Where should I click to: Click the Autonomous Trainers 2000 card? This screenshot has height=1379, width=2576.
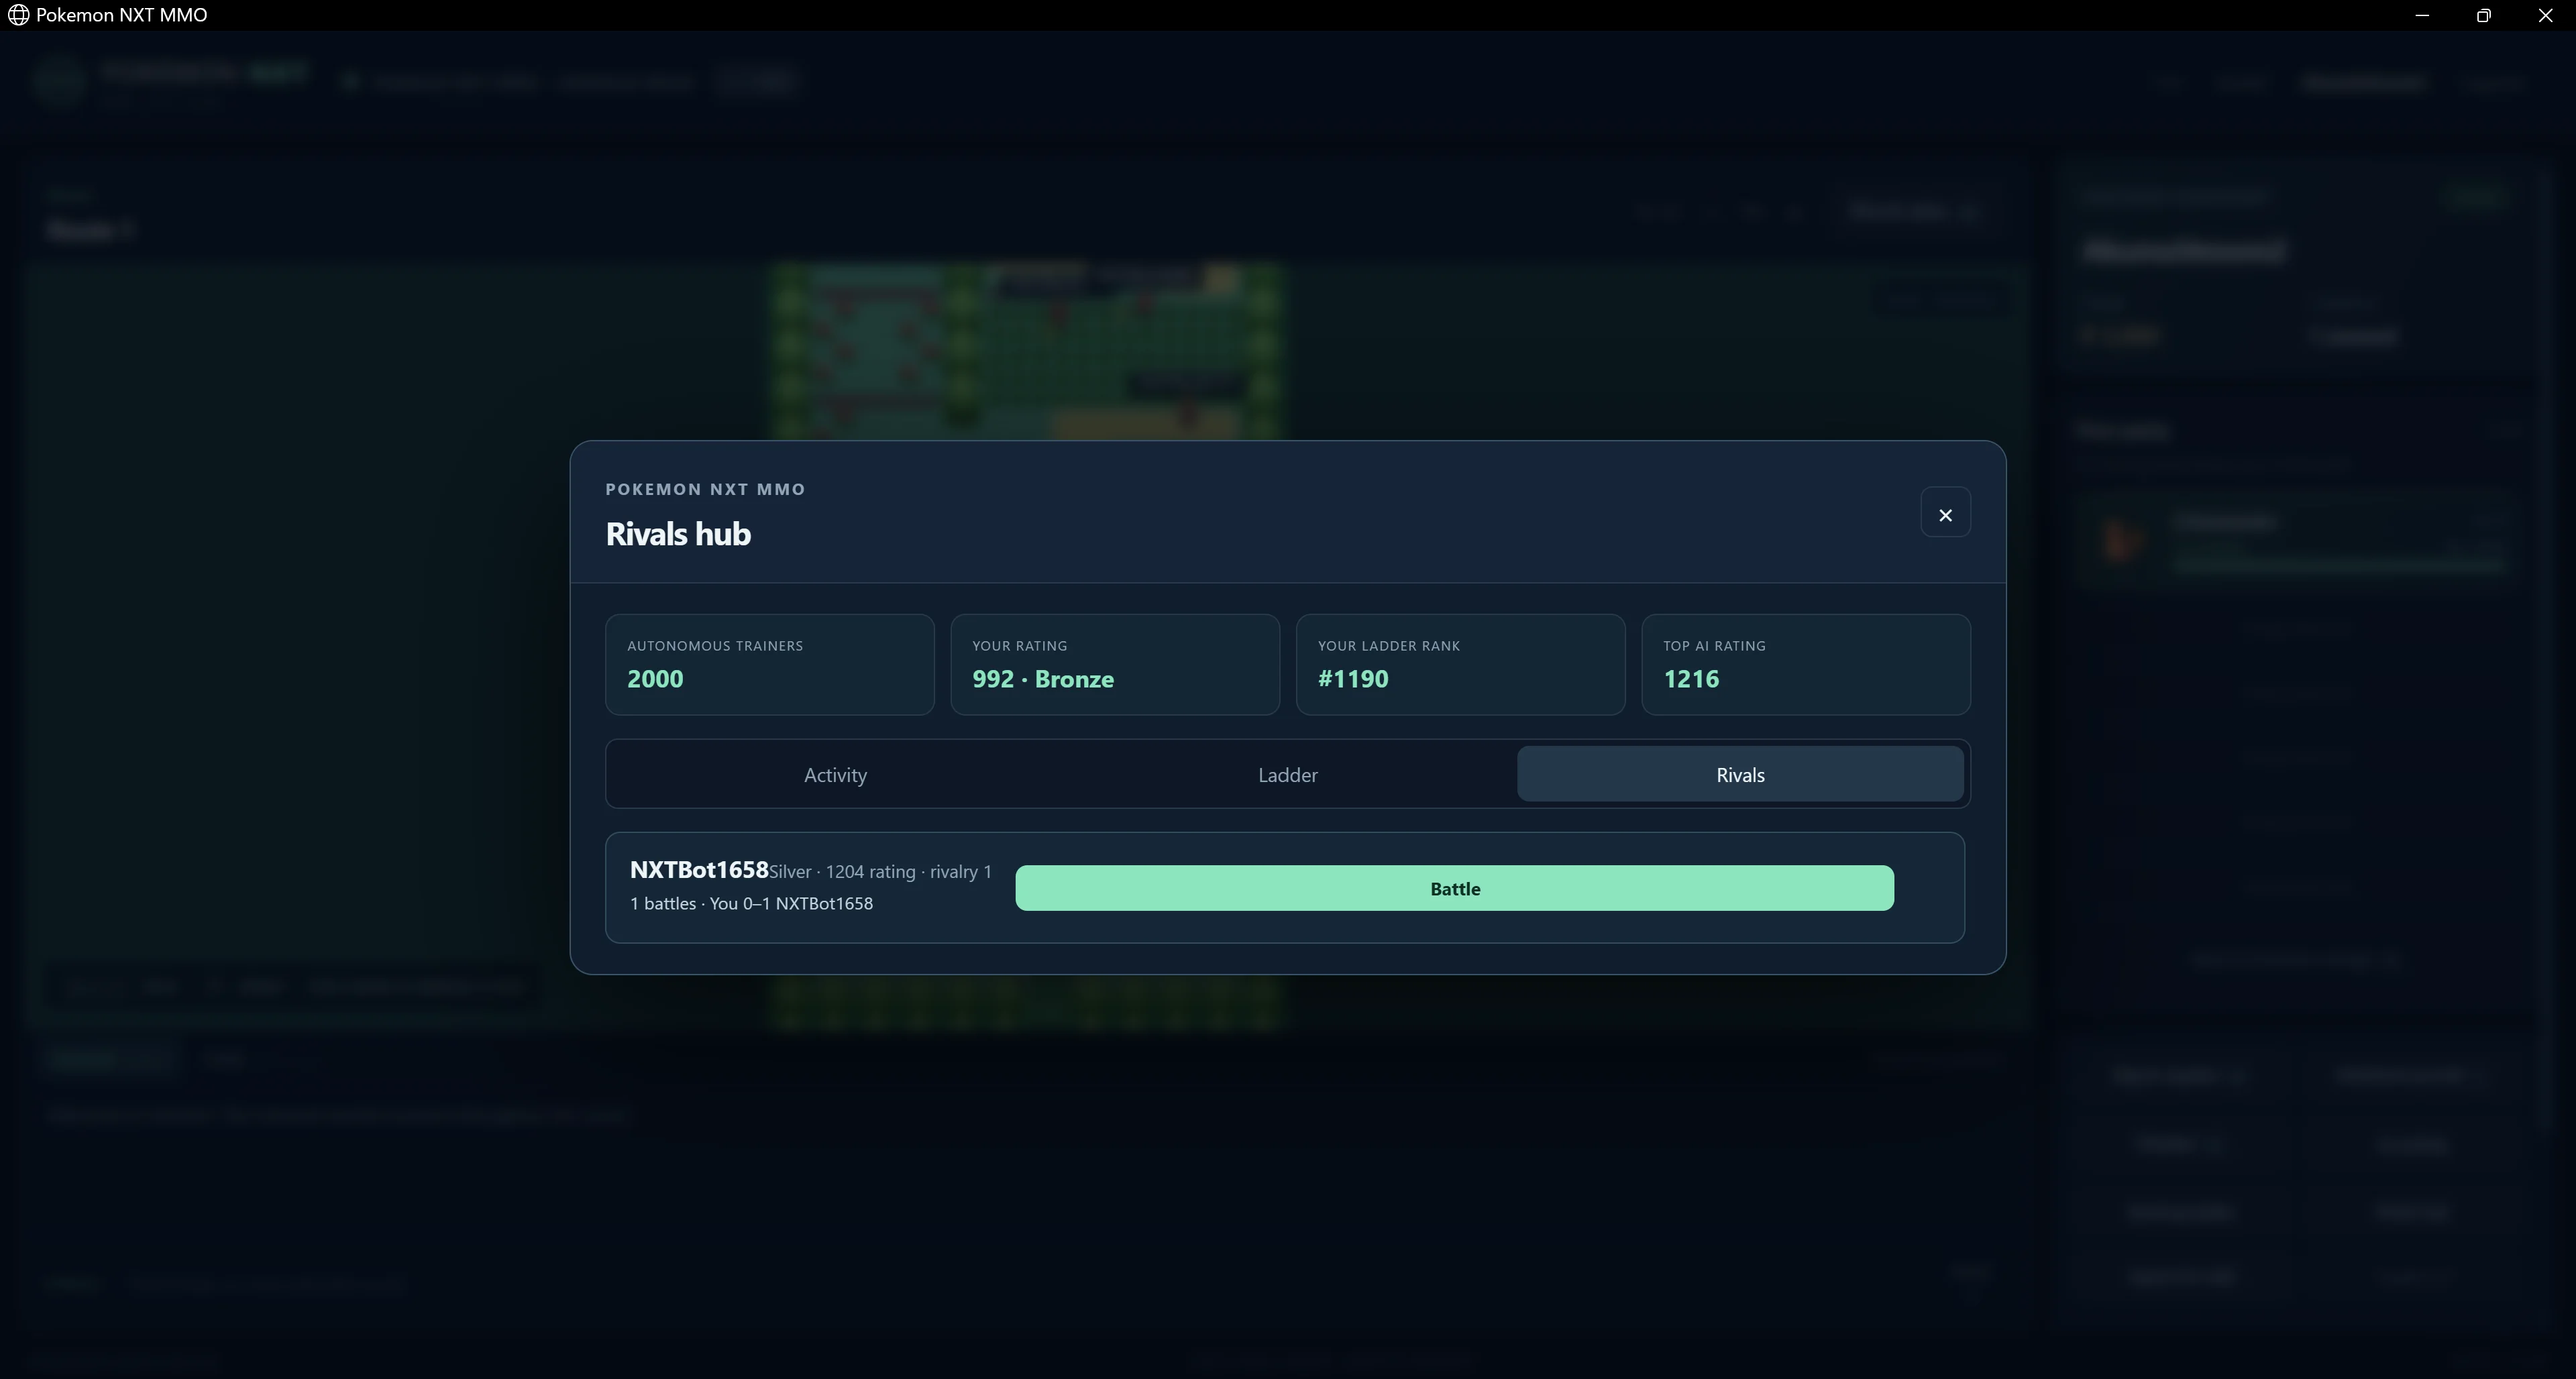tap(769, 665)
